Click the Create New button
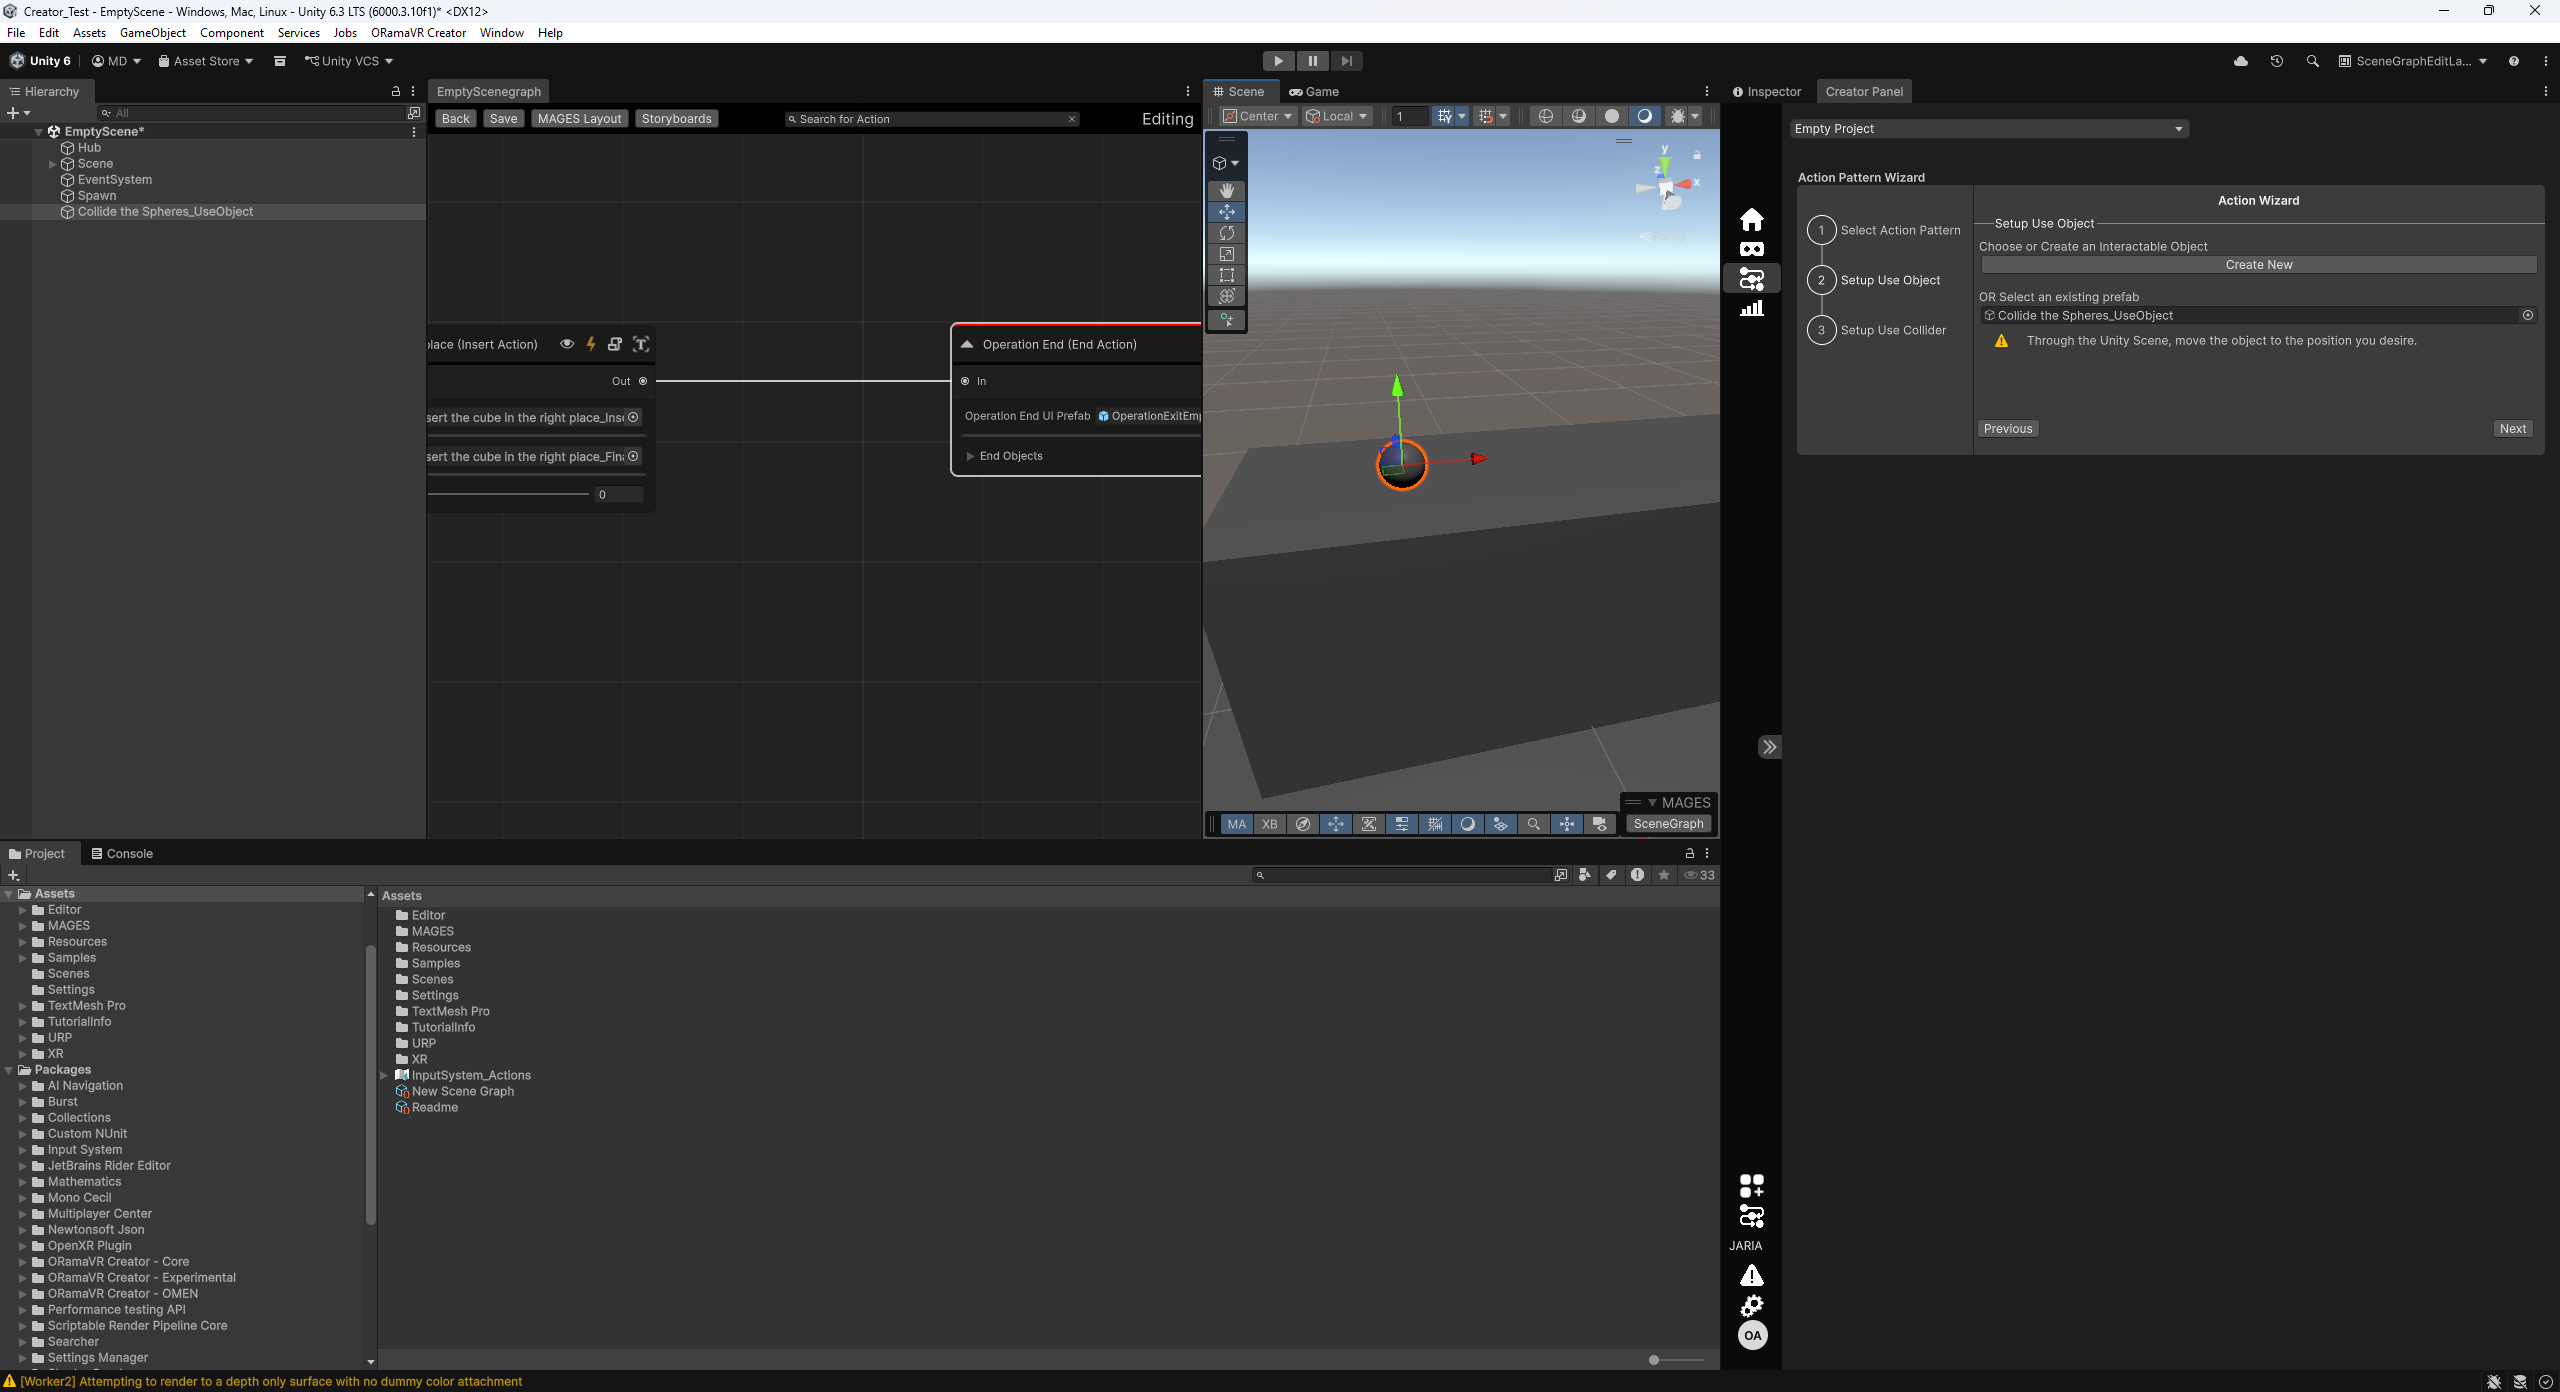Screen dimensions: 2560x1392 pos(2259,265)
